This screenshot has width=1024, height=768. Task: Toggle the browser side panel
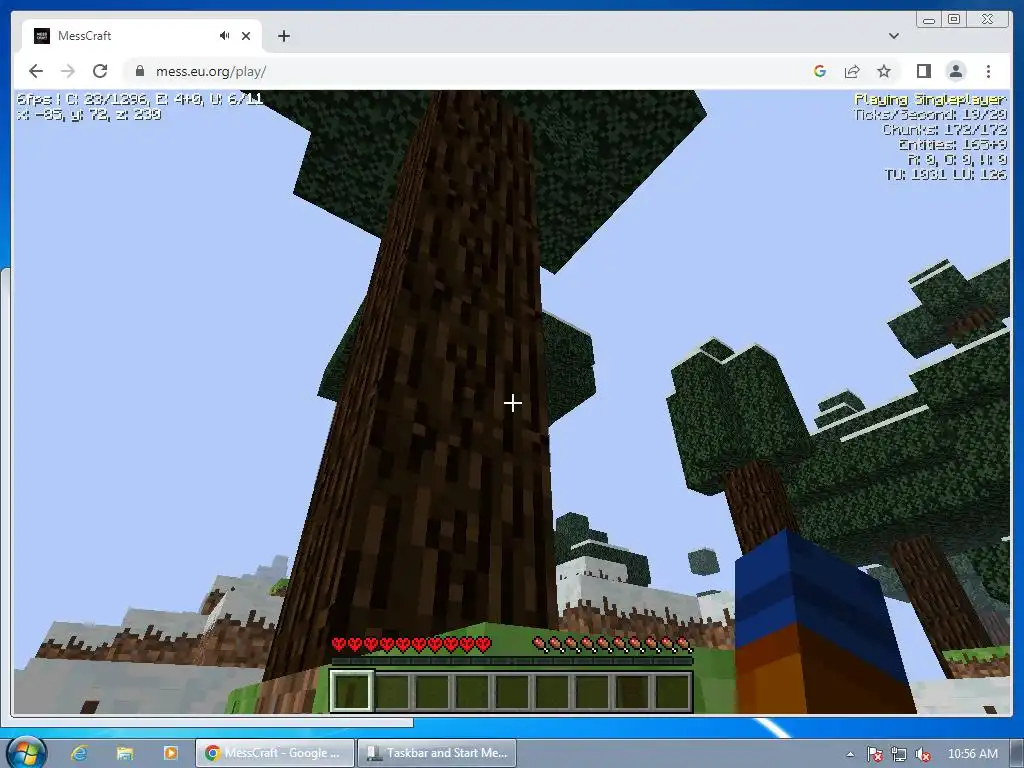(x=923, y=71)
